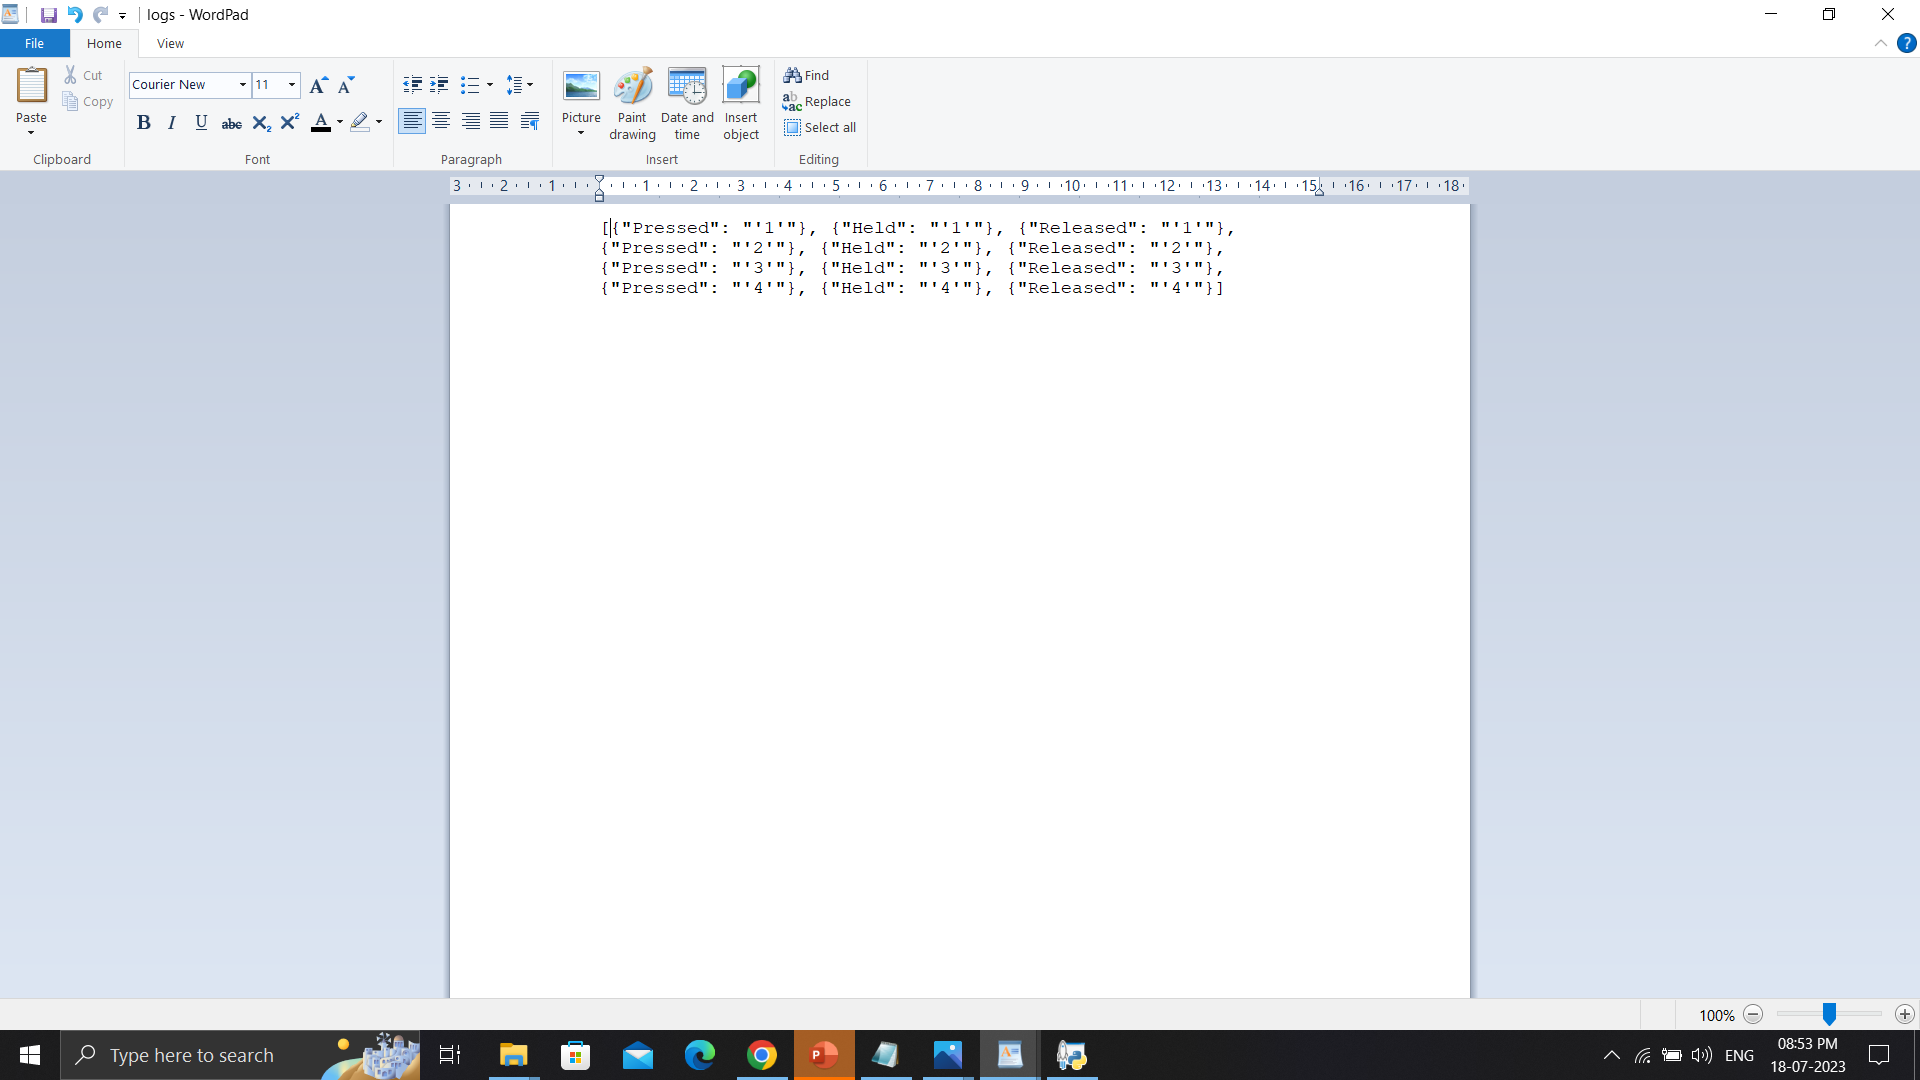Open Google Chrome from the taskbar
1920x1080 pixels.
pyautogui.click(x=762, y=1055)
